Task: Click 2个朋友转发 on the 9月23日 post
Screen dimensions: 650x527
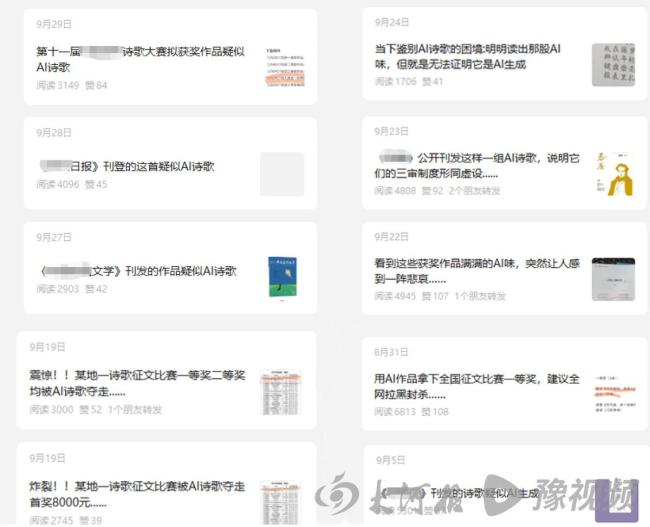Action: (475, 190)
